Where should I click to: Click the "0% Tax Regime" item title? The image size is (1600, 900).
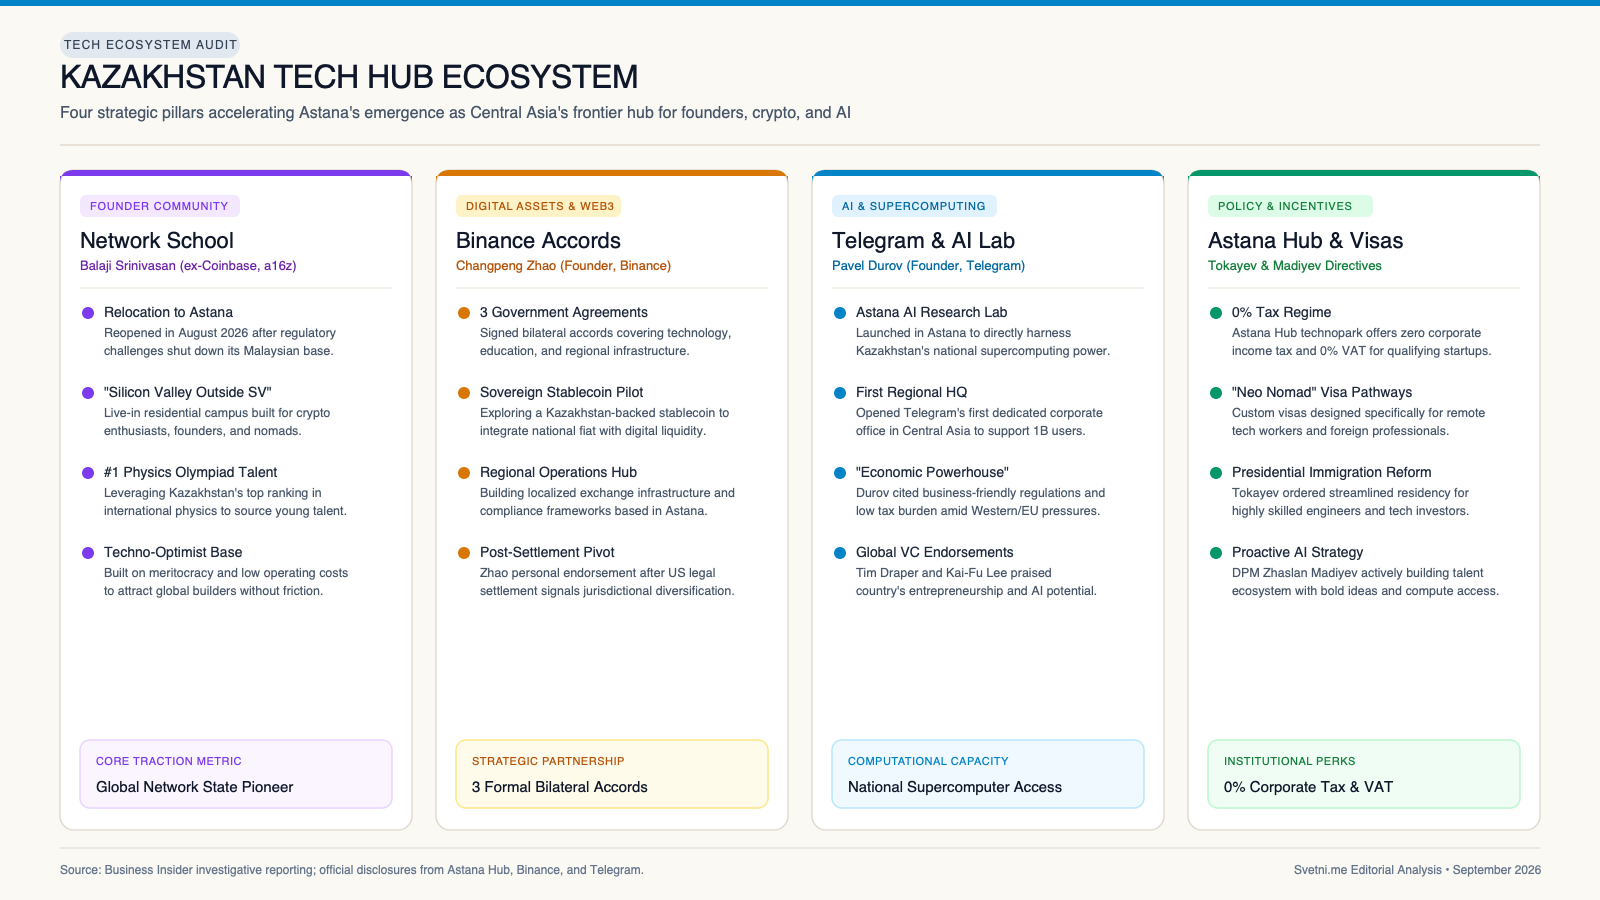pyautogui.click(x=1281, y=313)
